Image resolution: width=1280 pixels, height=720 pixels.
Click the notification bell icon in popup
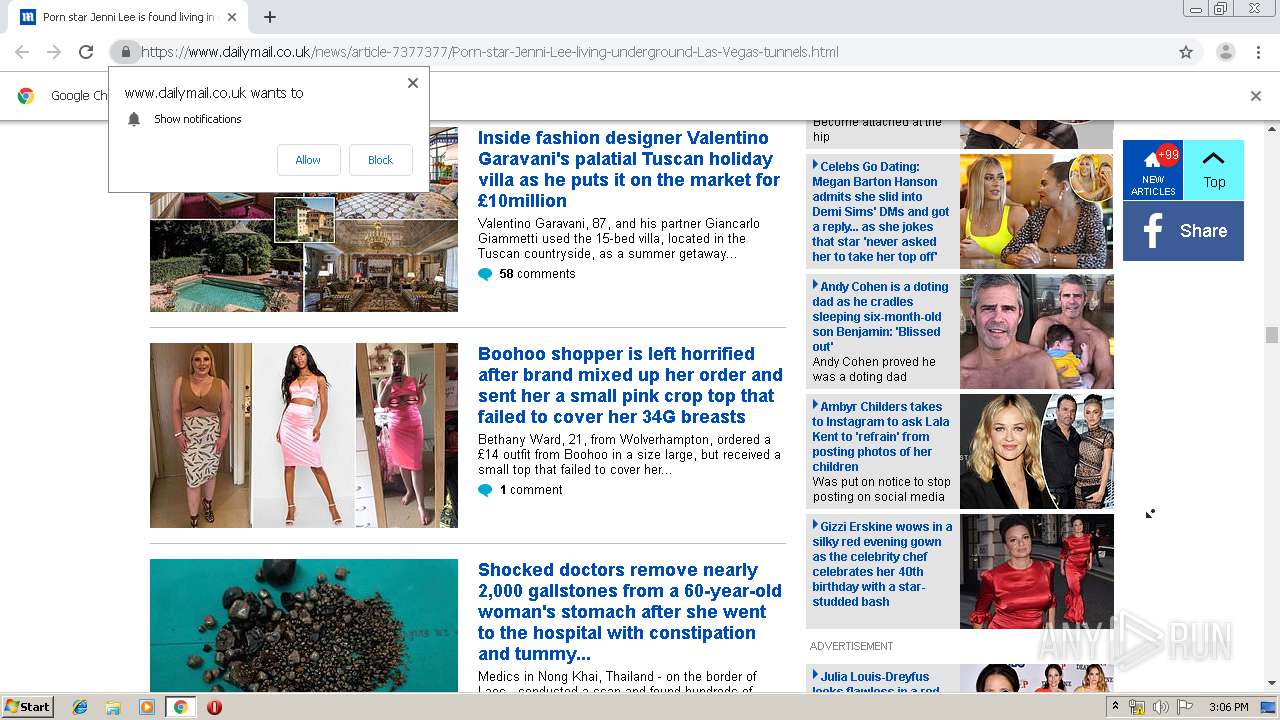(134, 119)
